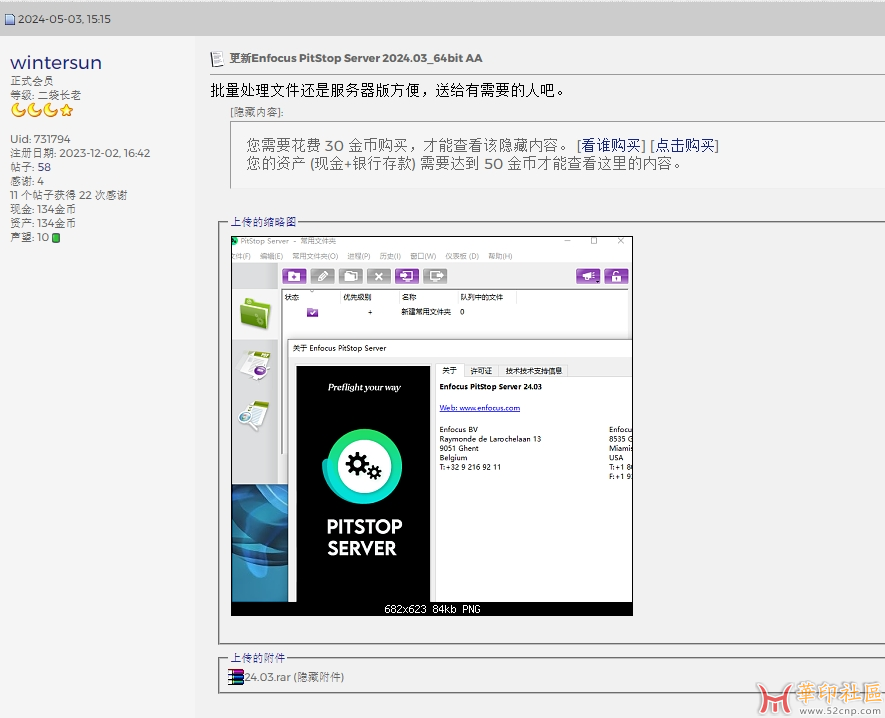
Task: Click the PitStop Server title bar logo in the screenshot
Action: (x=234, y=241)
